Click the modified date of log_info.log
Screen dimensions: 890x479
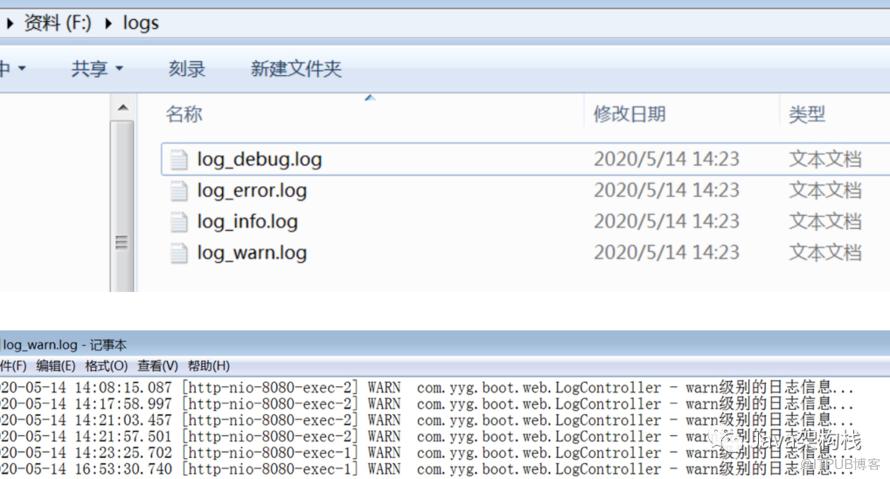point(666,222)
